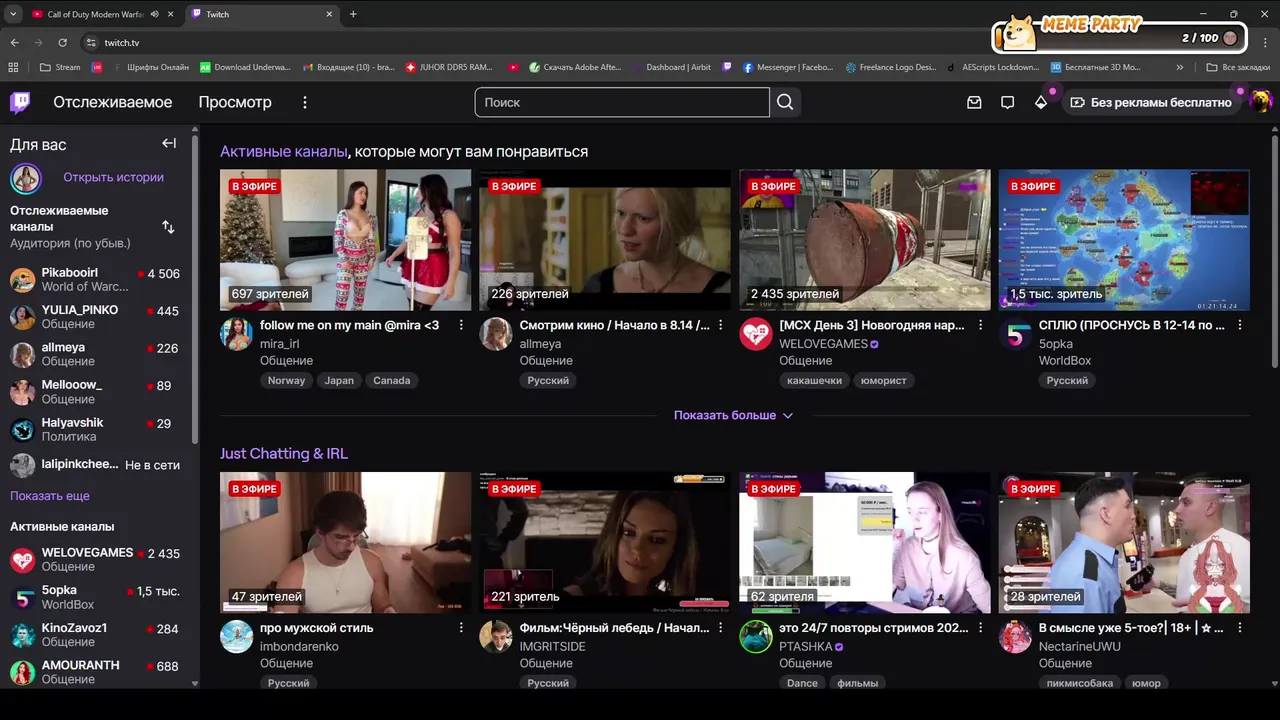Image resolution: width=1280 pixels, height=720 pixels.
Task: Open options for allmeya stream card
Action: point(720,325)
